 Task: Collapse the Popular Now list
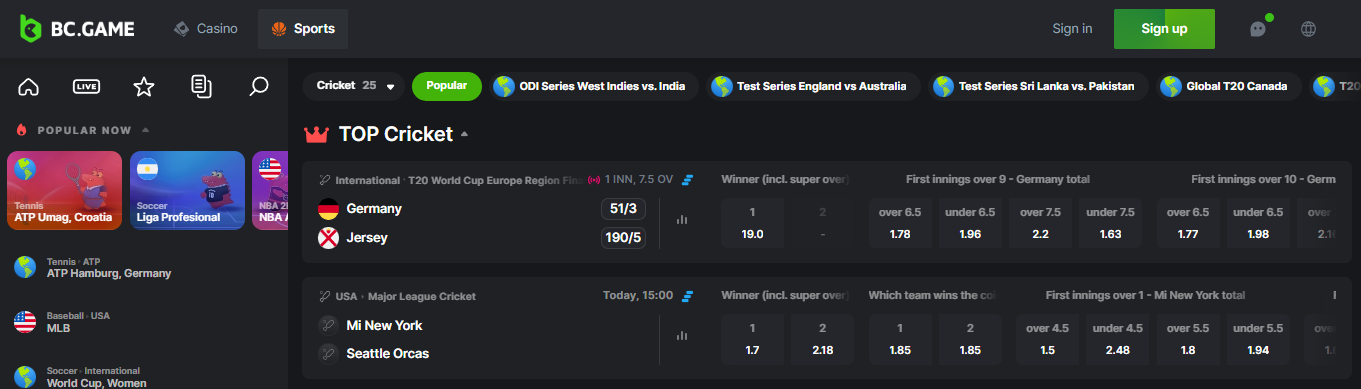tap(145, 130)
